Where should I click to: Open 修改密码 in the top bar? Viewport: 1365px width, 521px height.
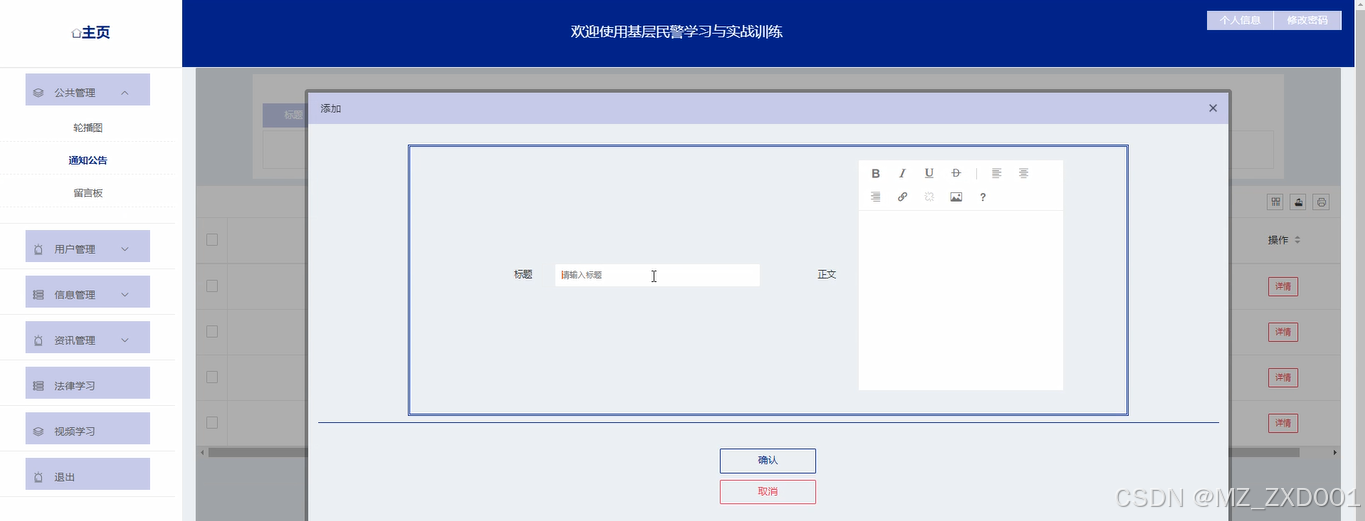tap(1308, 20)
